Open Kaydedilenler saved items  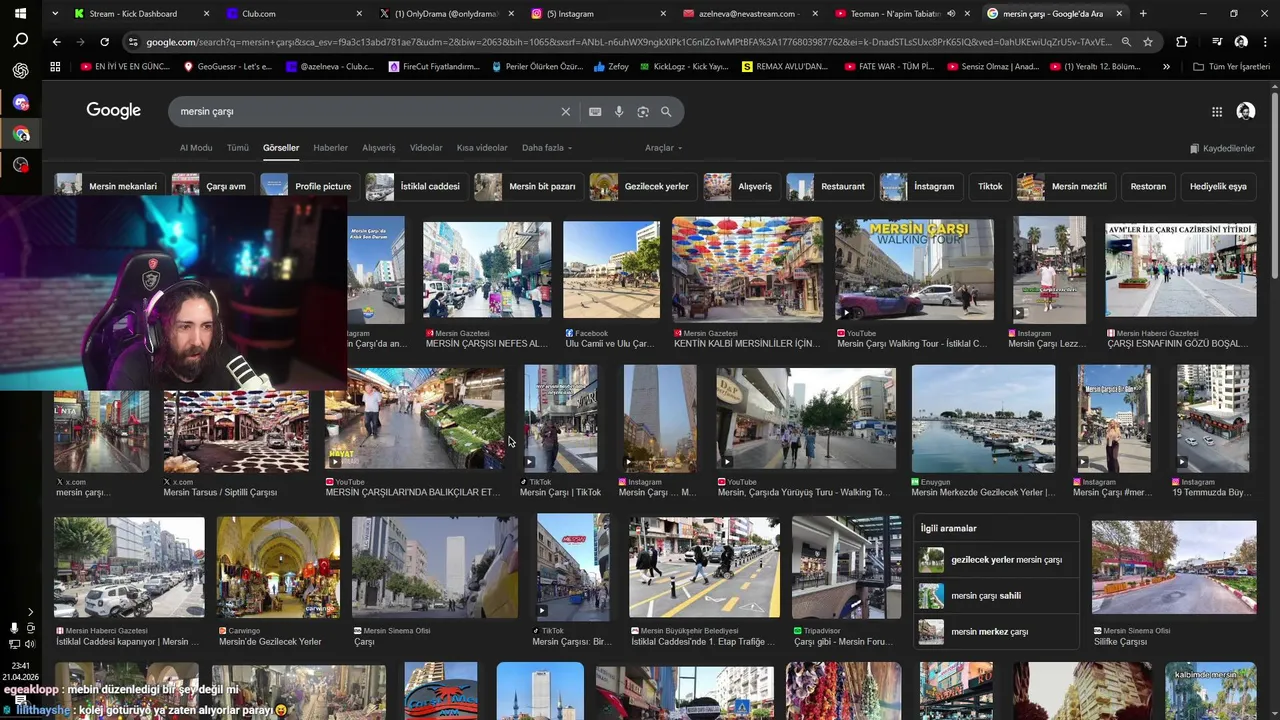(x=1222, y=149)
